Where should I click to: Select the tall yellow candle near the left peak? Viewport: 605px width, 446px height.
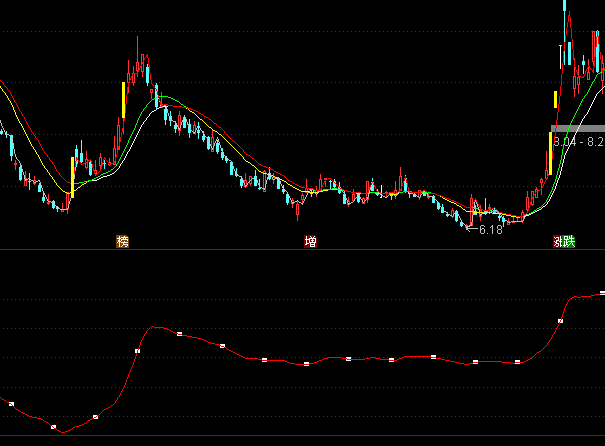[x=123, y=99]
